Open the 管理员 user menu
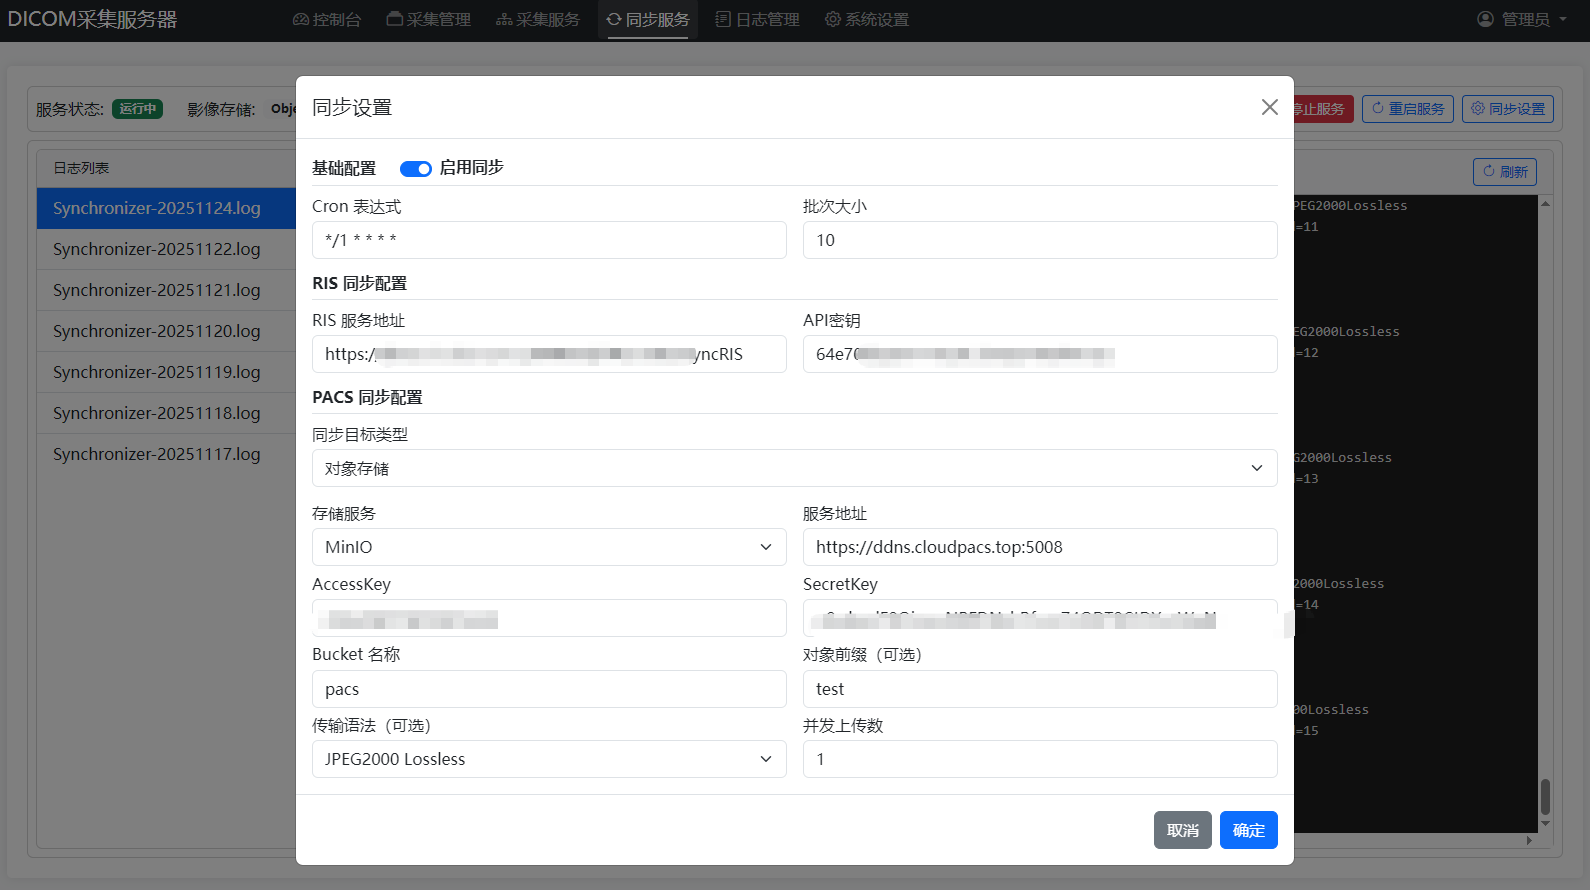The image size is (1590, 890). [x=1522, y=20]
